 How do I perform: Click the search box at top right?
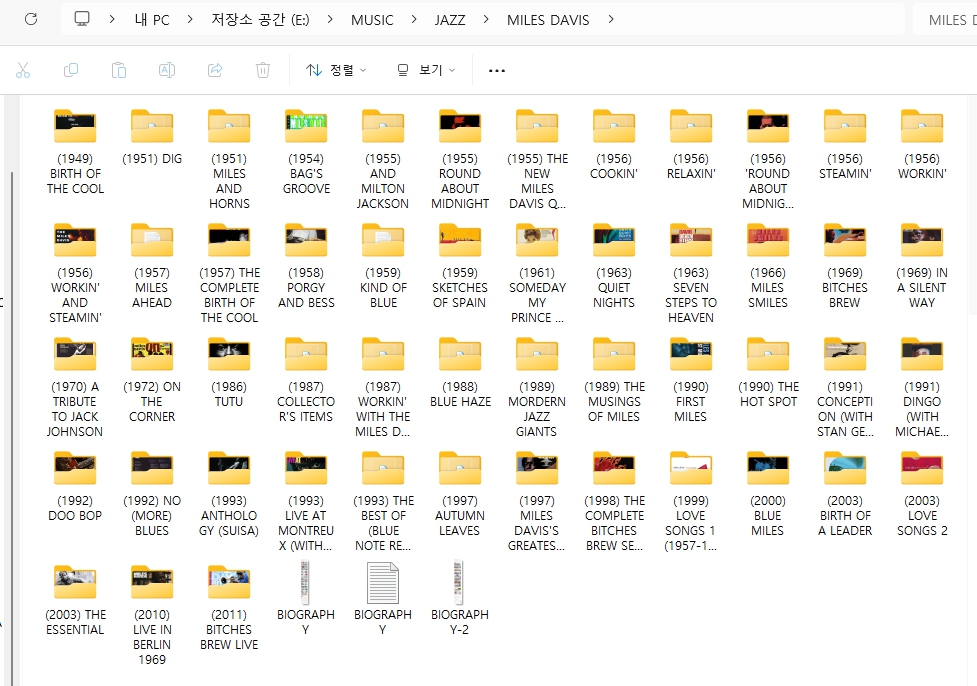pyautogui.click(x=943, y=20)
